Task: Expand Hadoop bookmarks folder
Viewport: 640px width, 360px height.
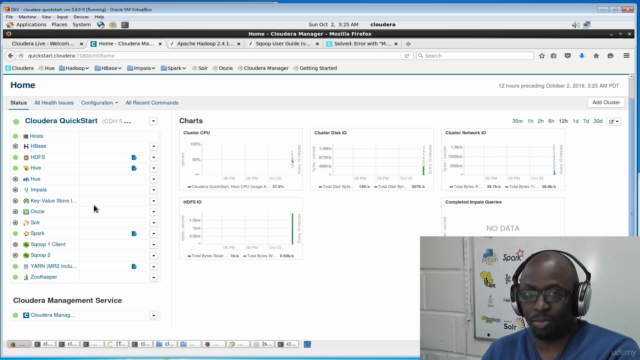Action: pyautogui.click(x=74, y=68)
